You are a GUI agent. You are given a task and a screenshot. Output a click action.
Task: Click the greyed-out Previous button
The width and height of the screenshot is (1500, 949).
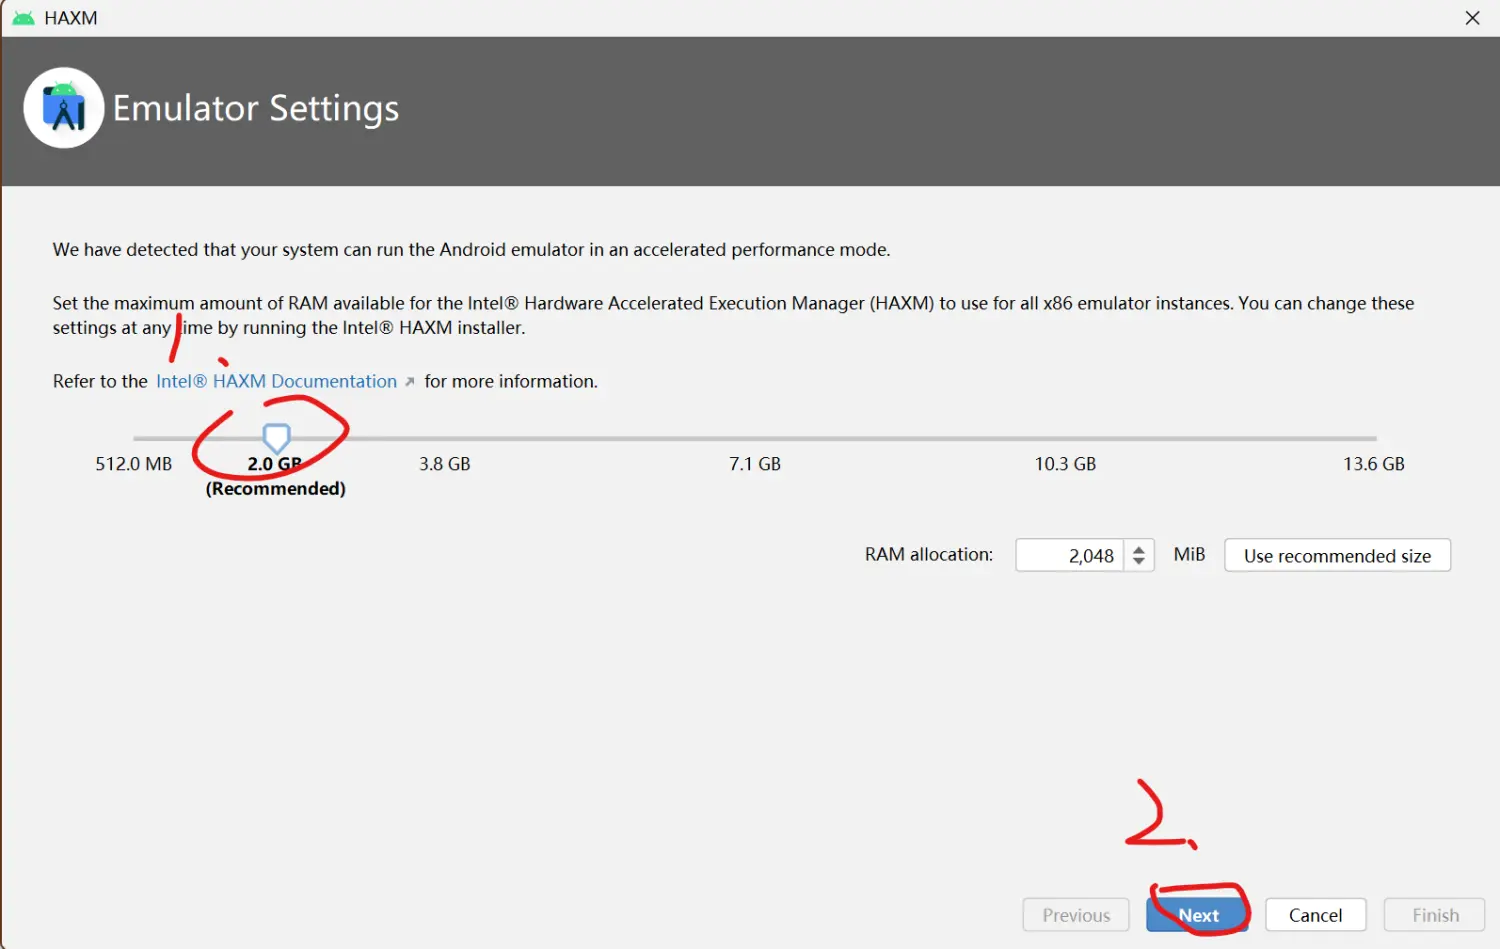tap(1075, 915)
